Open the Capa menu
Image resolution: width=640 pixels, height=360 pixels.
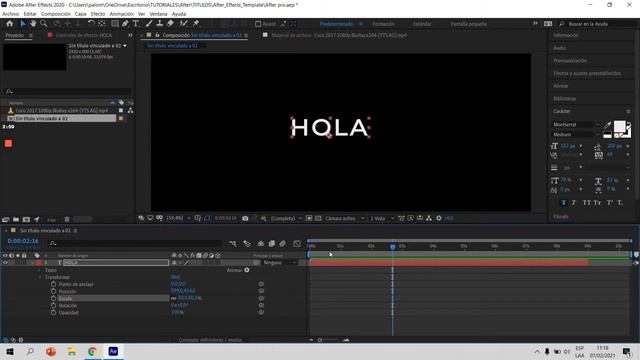pyautogui.click(x=80, y=14)
